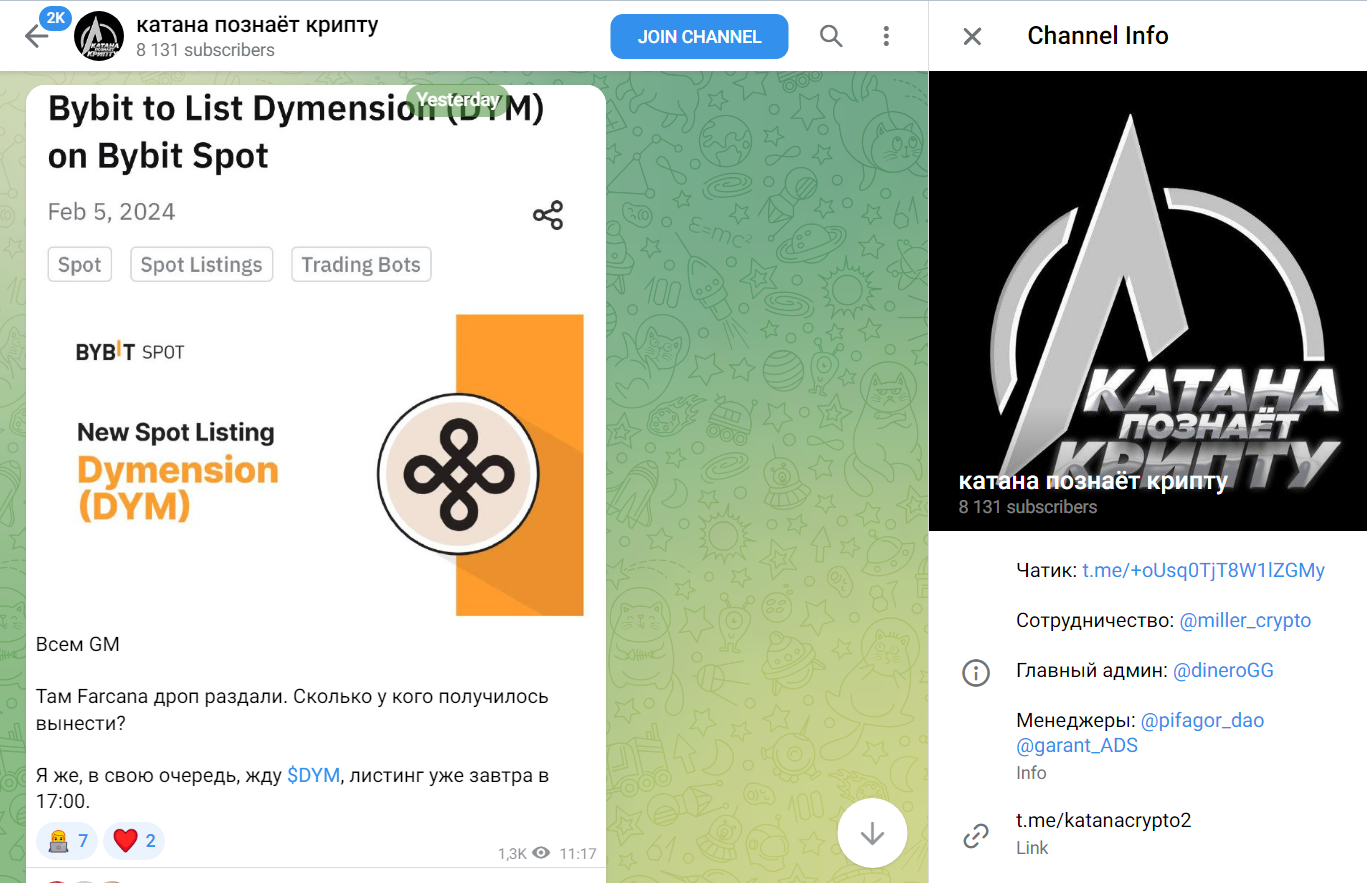This screenshot has height=883, width=1367.
Task: Click the '8 131 subscribers' header text
Action: click(205, 50)
